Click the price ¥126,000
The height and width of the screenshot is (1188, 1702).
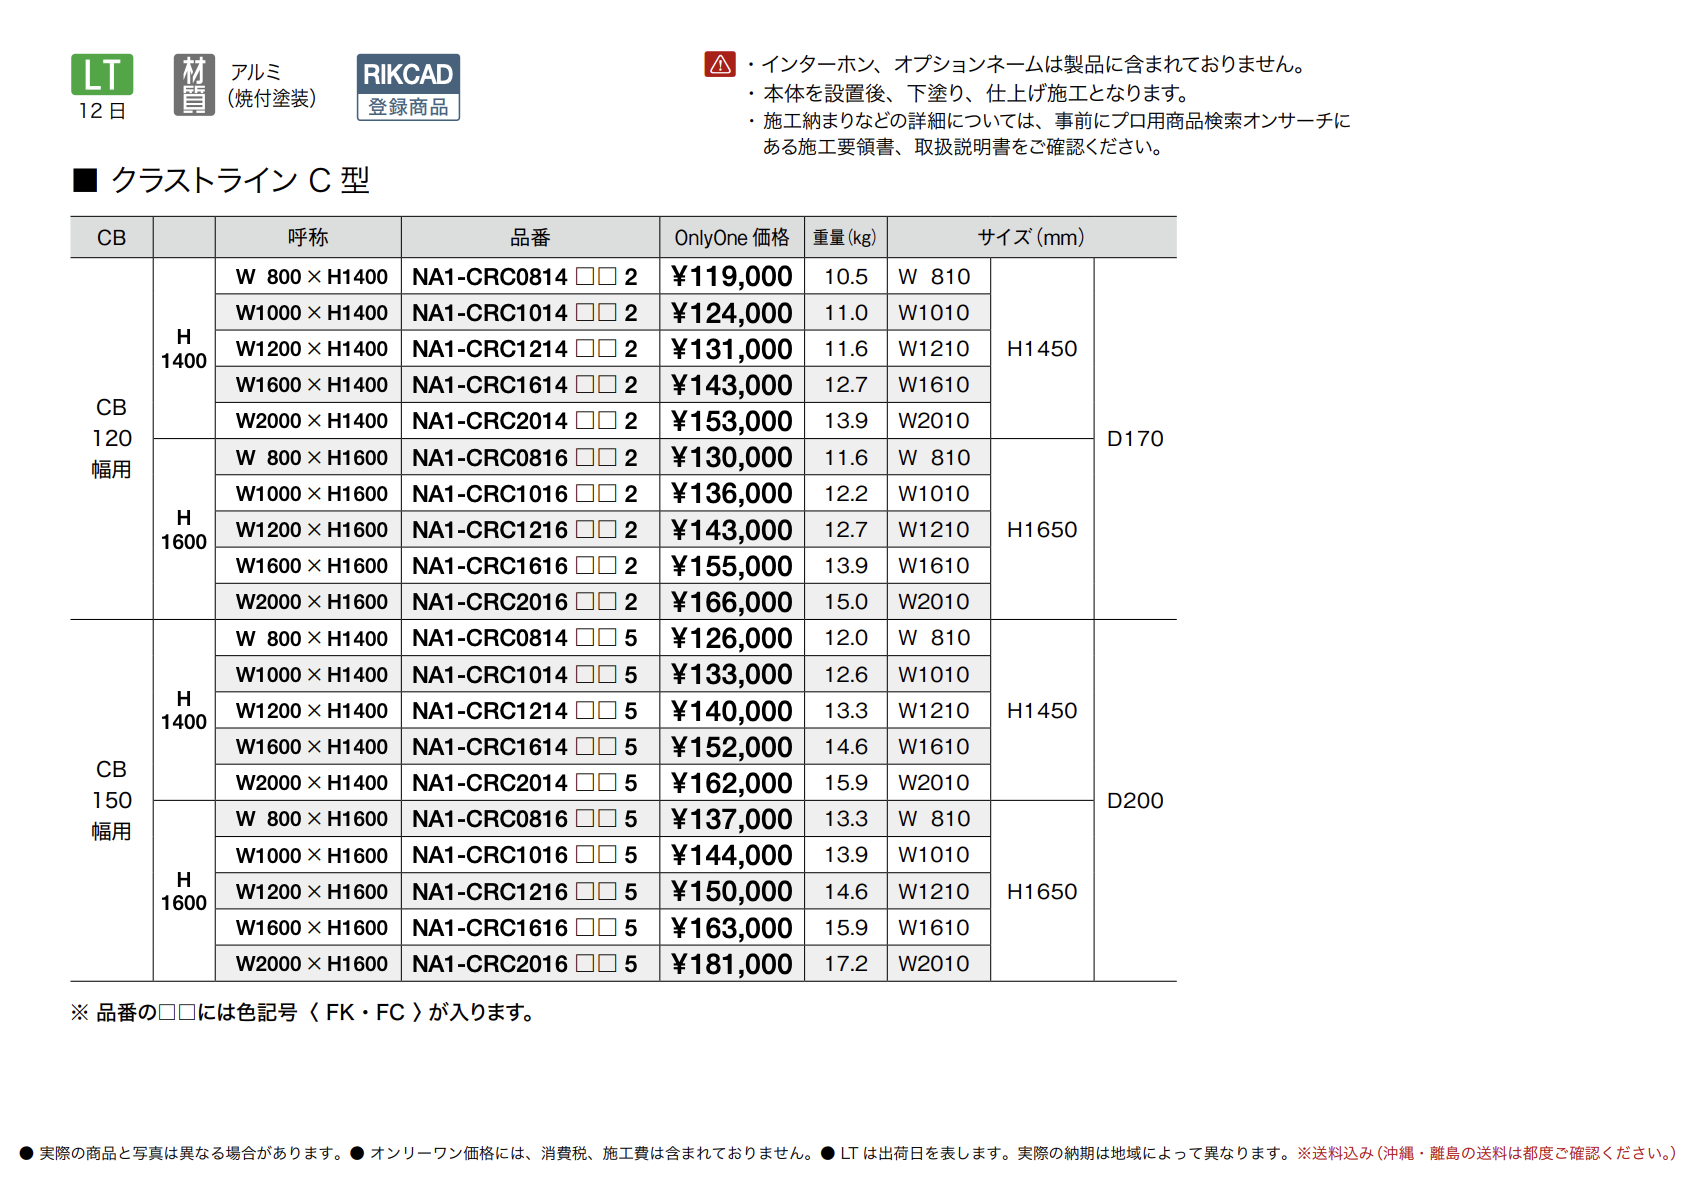tap(732, 638)
